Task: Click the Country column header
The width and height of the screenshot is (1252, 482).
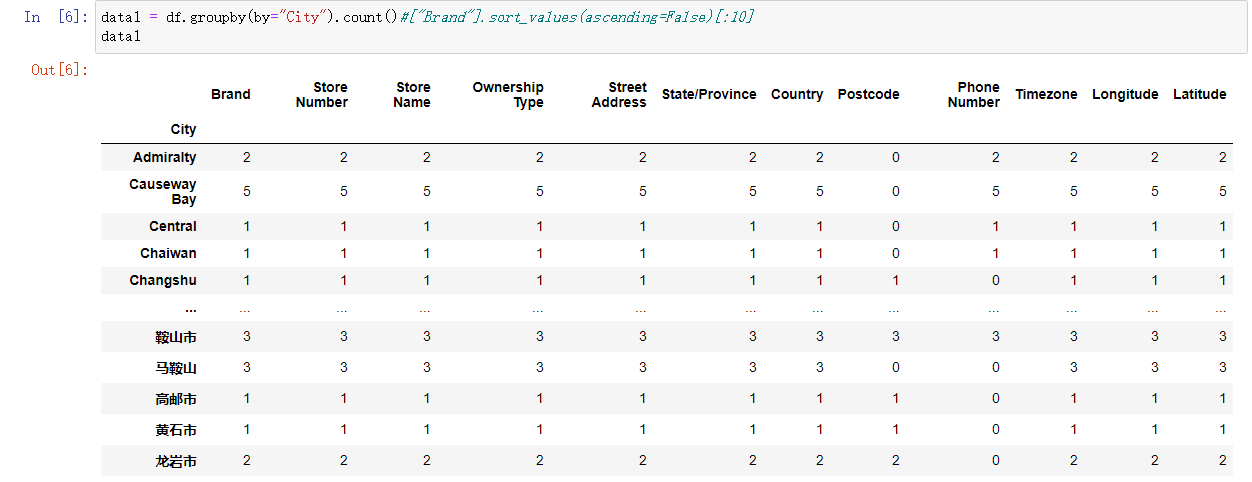Action: 797,94
